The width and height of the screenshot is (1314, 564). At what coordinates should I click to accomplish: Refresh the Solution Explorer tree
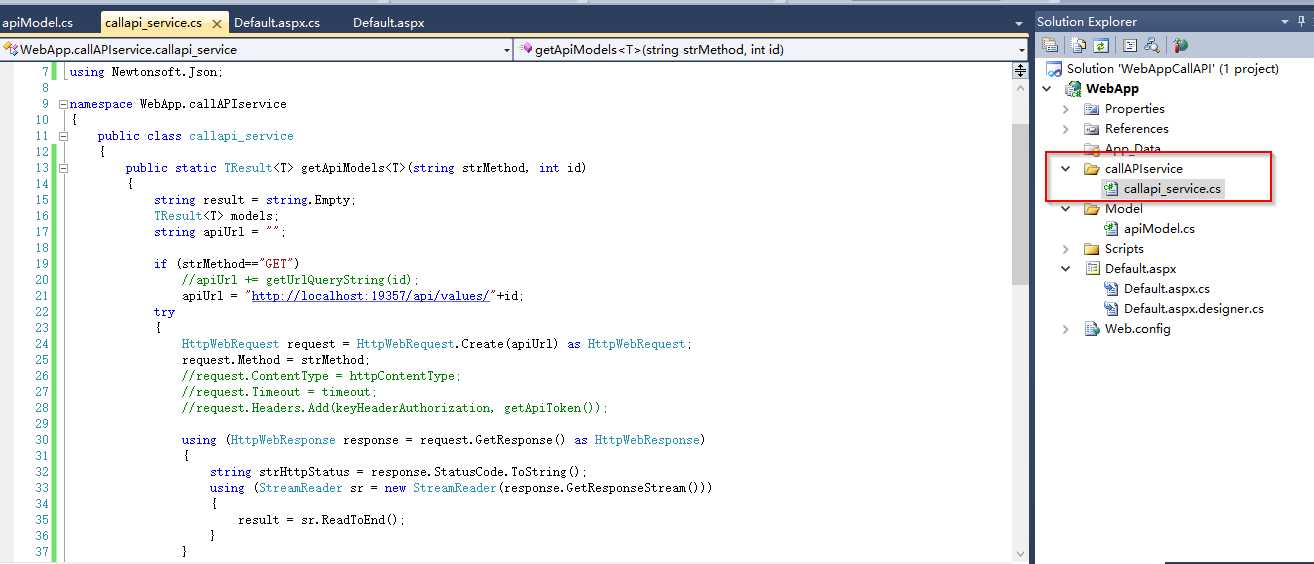[x=1100, y=45]
